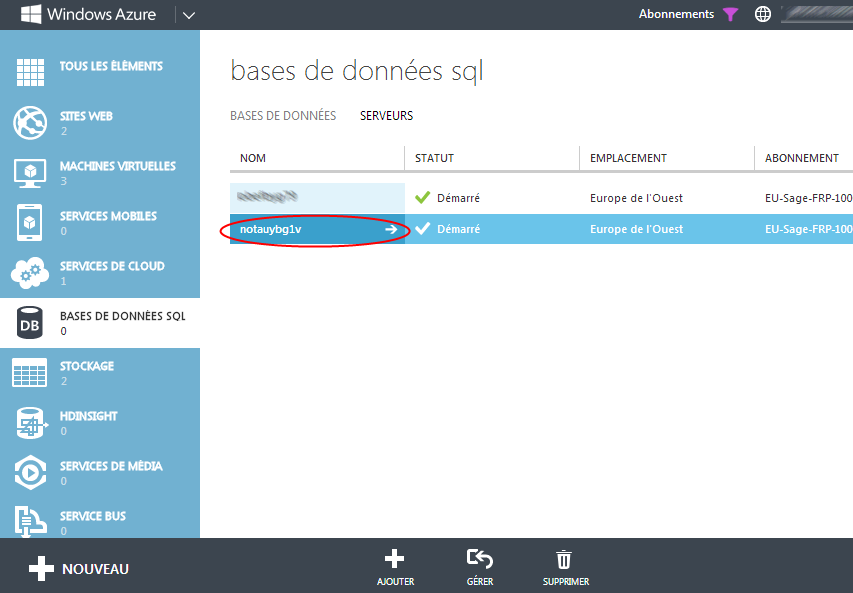Click the arrow next to notauybg1v
Screen dimensions: 853x593
391,230
